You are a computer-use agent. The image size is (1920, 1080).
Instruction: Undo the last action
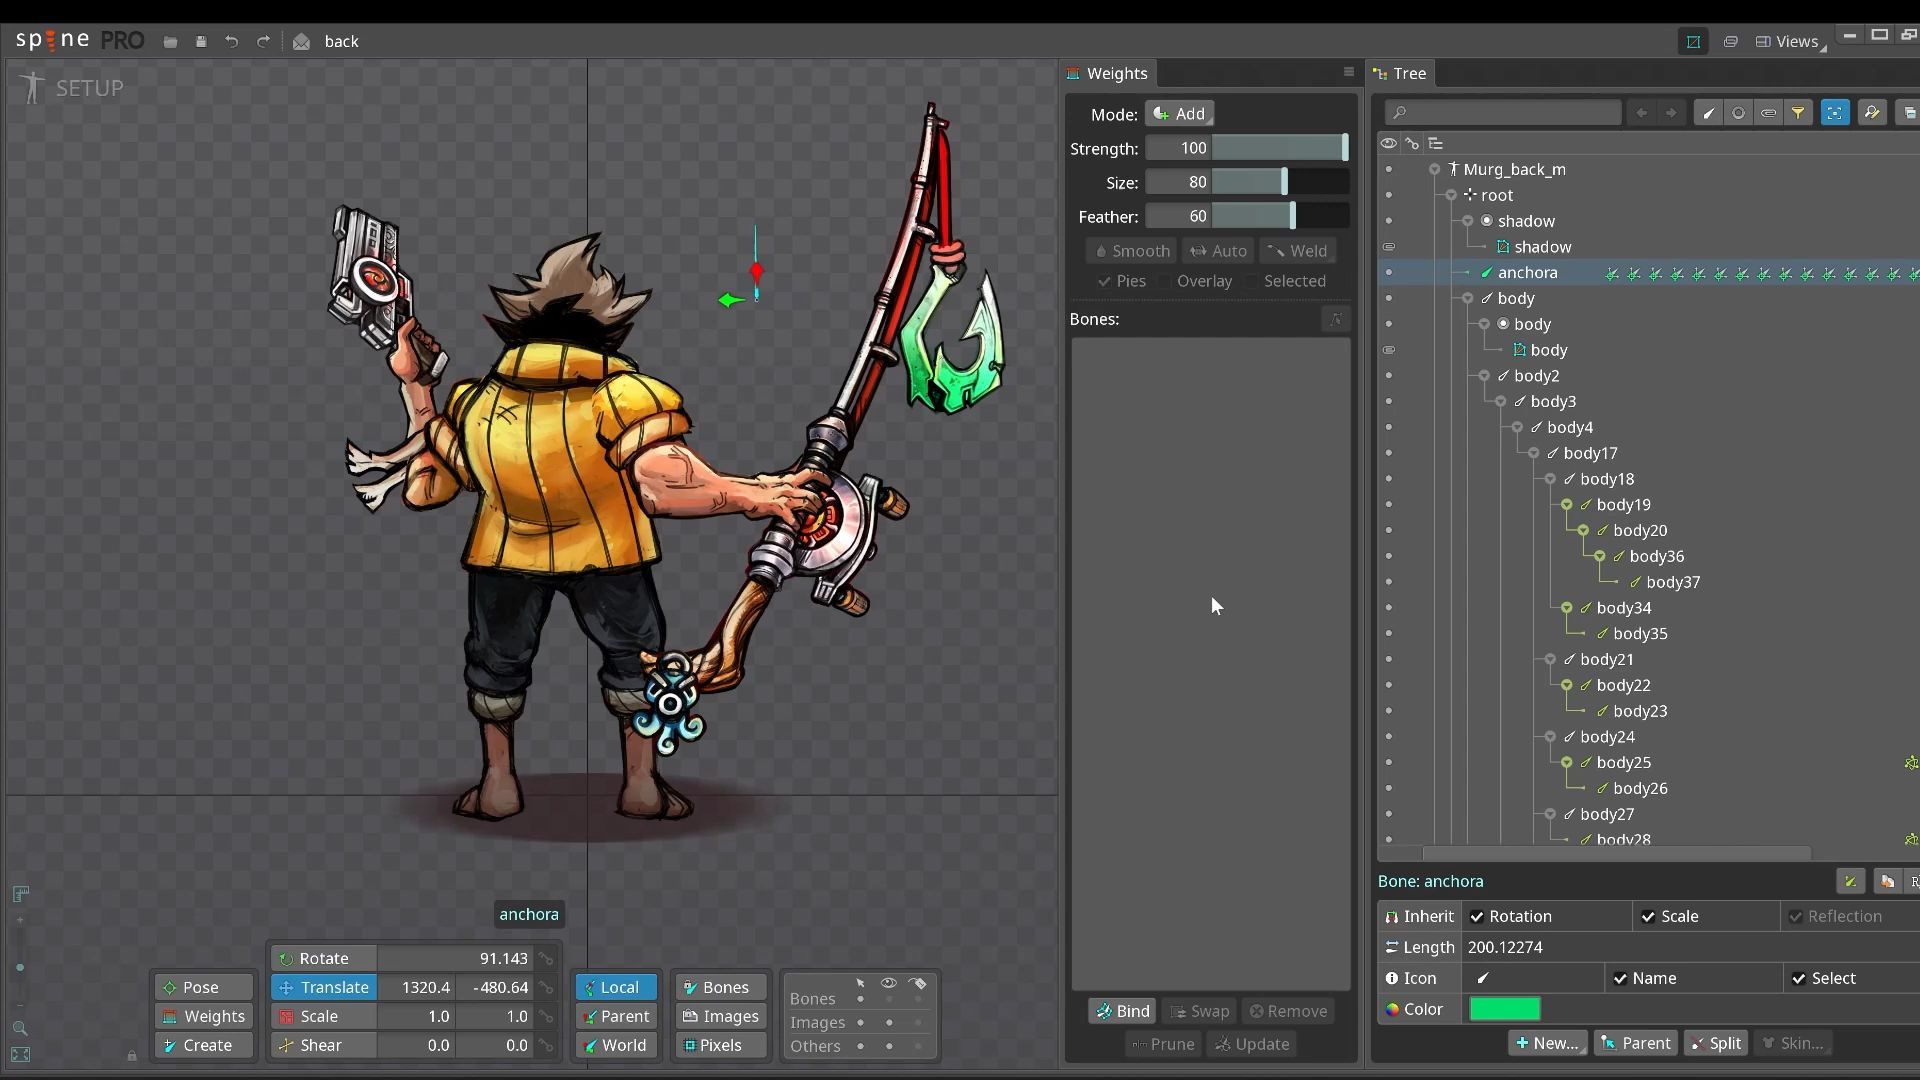click(231, 42)
